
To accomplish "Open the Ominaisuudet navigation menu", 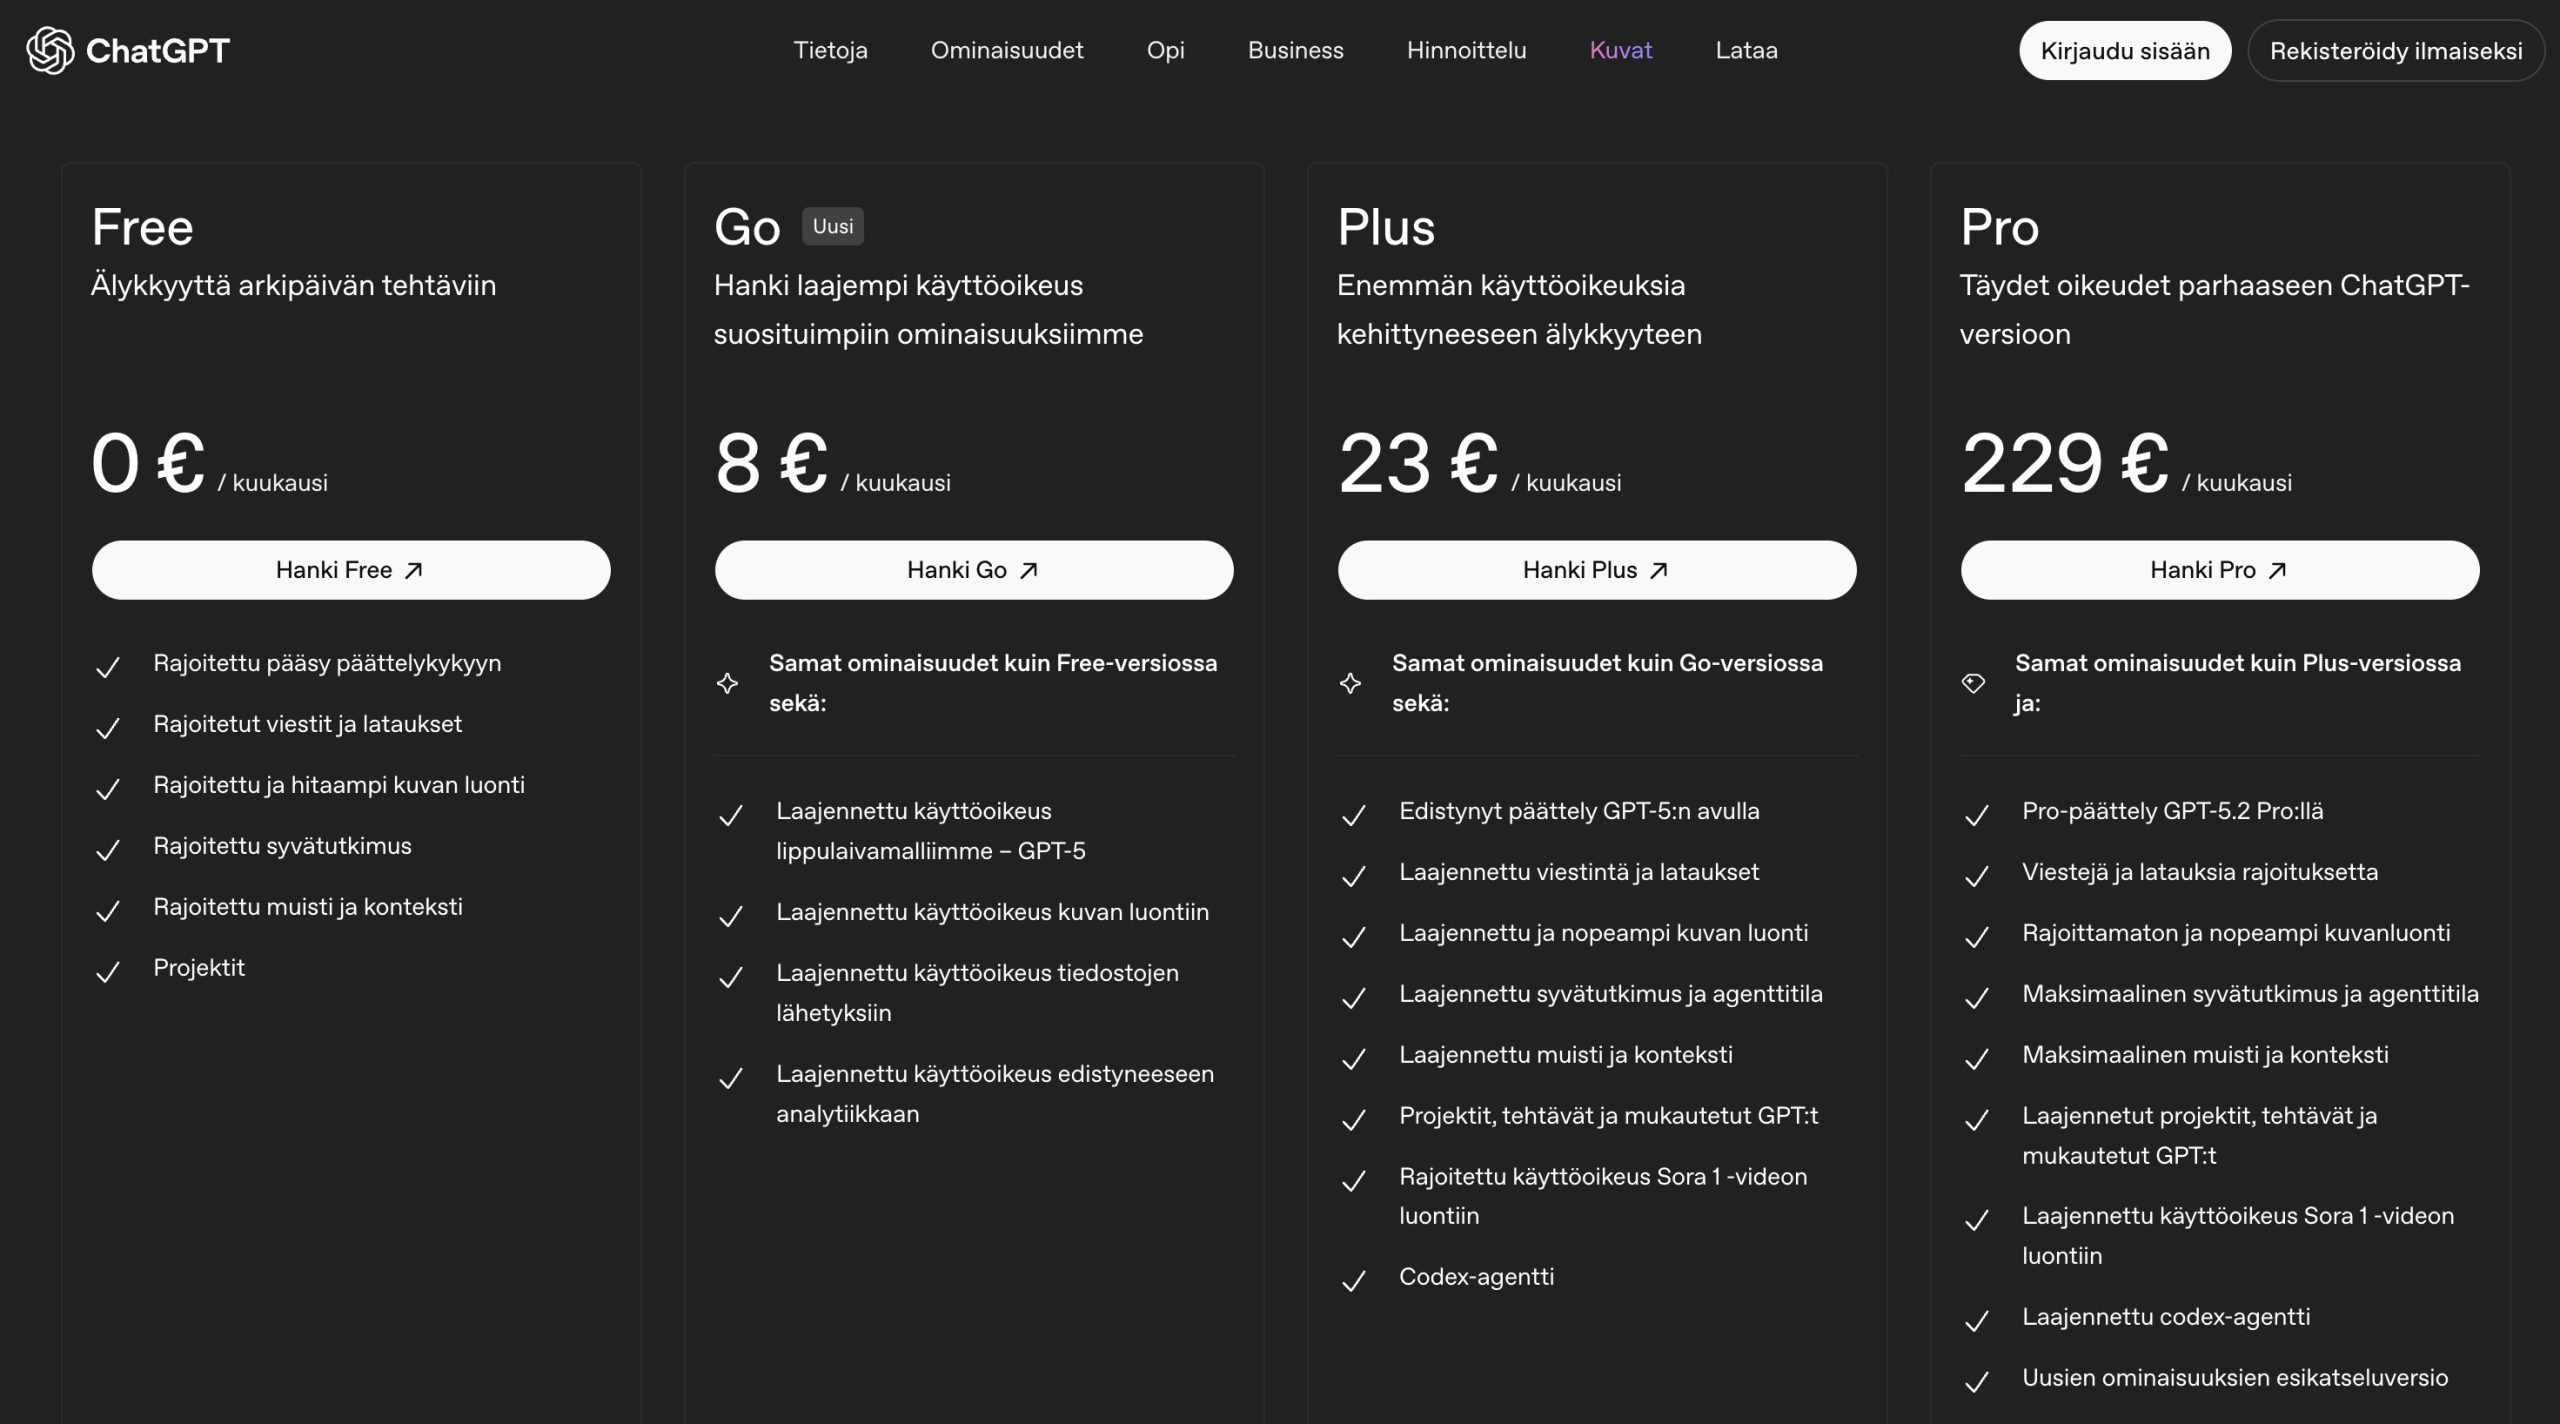I will coord(1007,50).
